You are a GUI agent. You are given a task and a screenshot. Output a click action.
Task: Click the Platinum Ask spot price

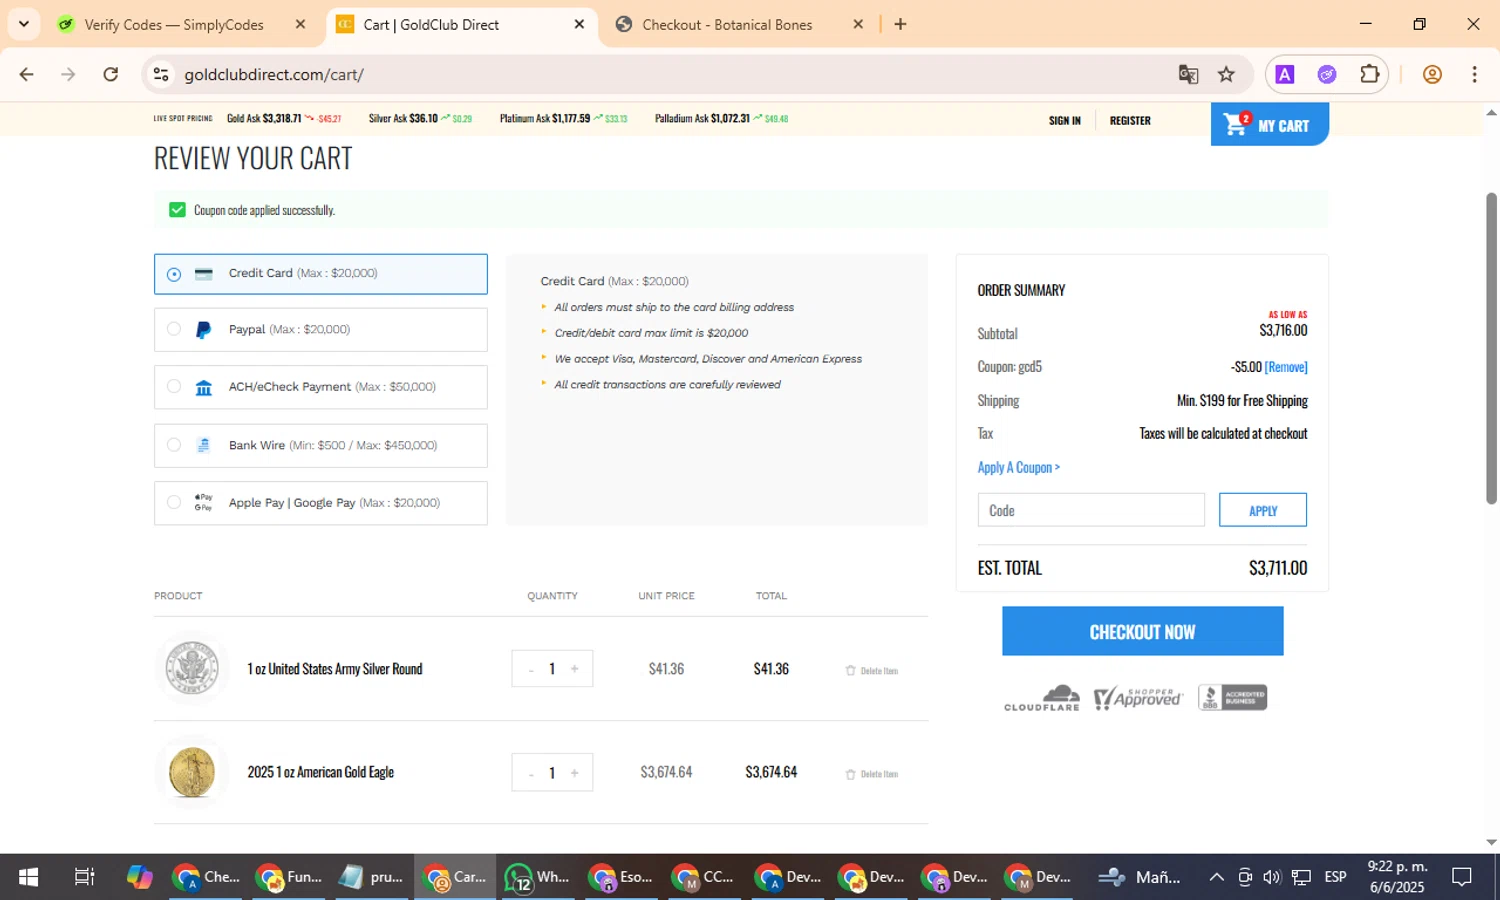click(563, 118)
